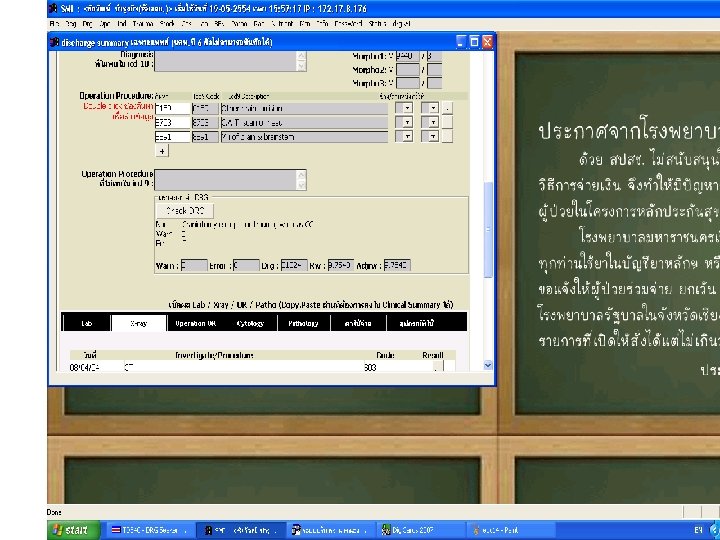Screen dimensions: 720x540
Task: Open first dropdown in the CAT scan row
Action: [404, 123]
